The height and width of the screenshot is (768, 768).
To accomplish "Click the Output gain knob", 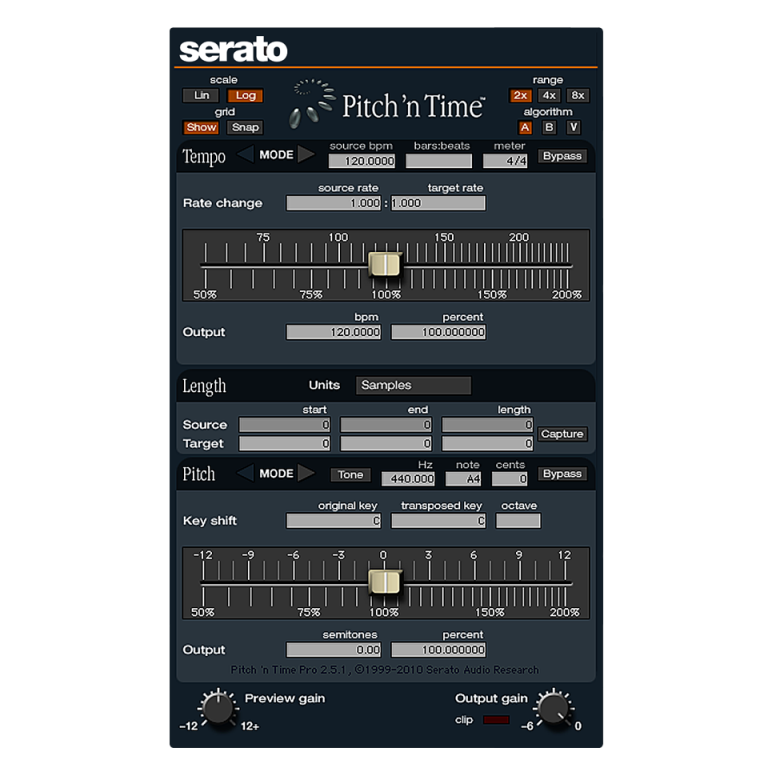I will click(553, 708).
